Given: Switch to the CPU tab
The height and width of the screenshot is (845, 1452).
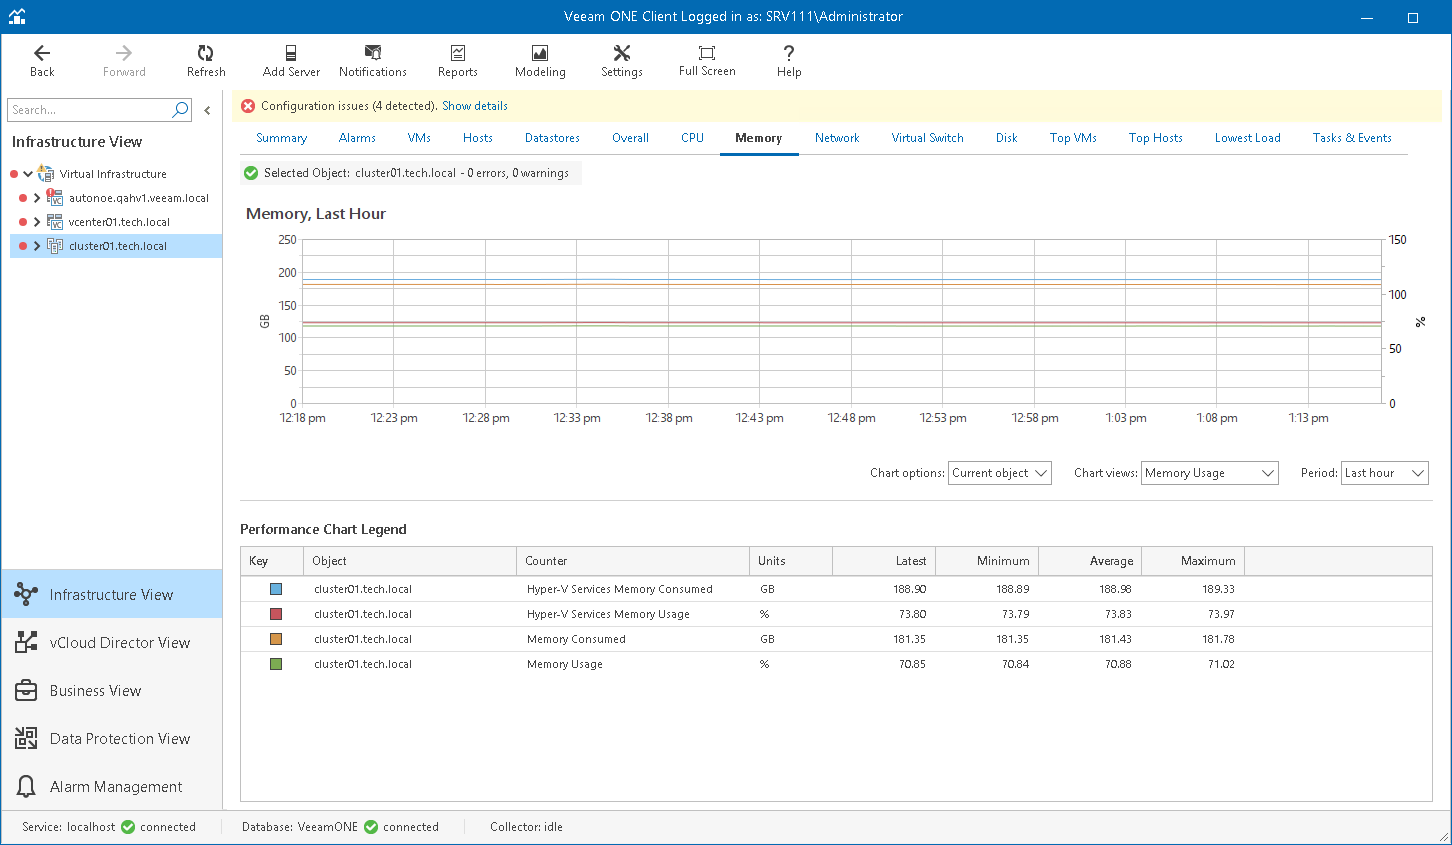Looking at the screenshot, I should point(692,138).
